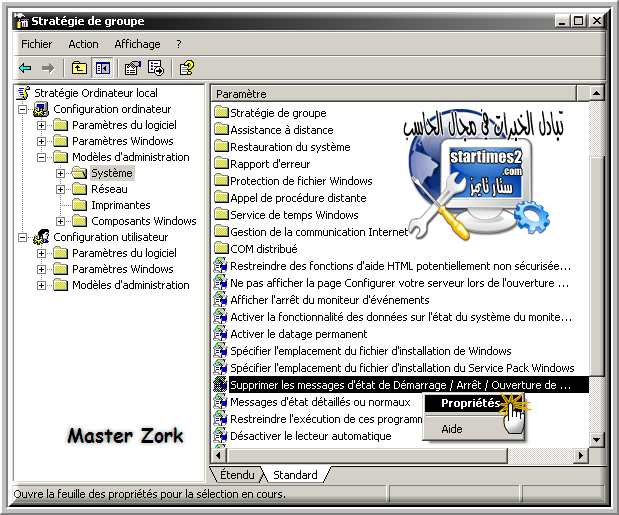Click the horizontal scrollbar right arrow

click(580, 456)
